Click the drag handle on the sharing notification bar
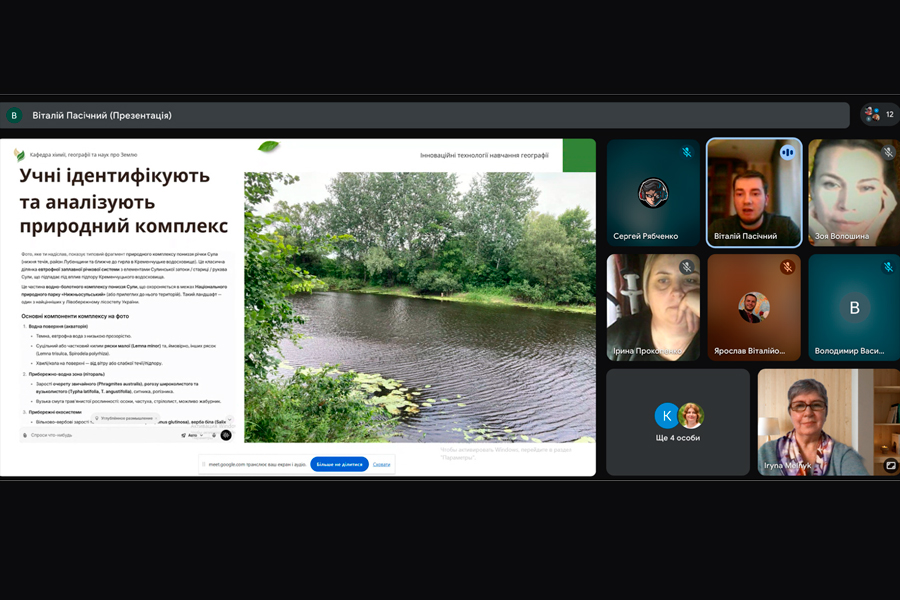This screenshot has height=600, width=900. [204, 464]
